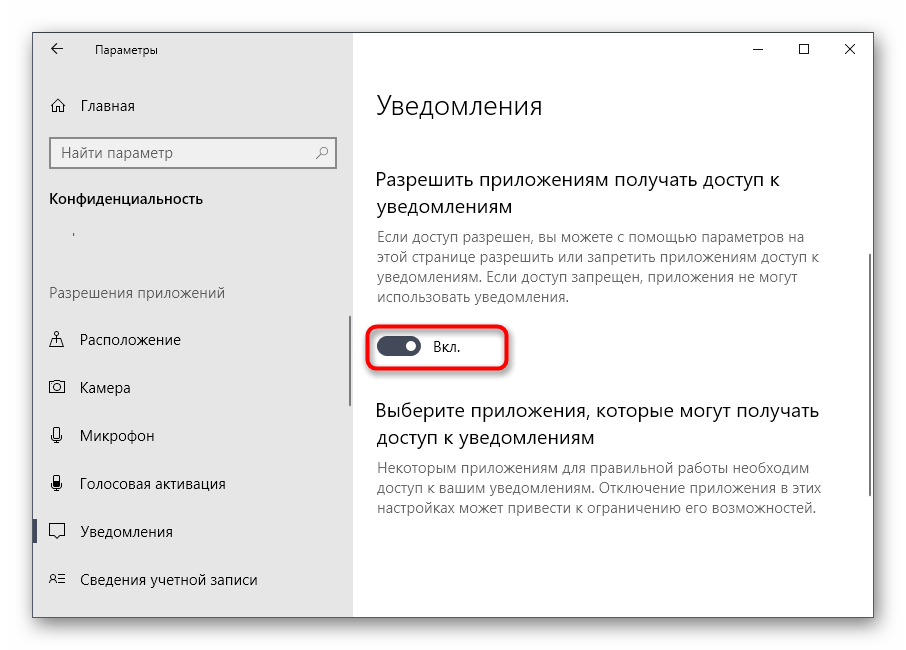Screen dimensions: 906x650
Task: Click the Вкл. toggle label
Action: (x=446, y=347)
